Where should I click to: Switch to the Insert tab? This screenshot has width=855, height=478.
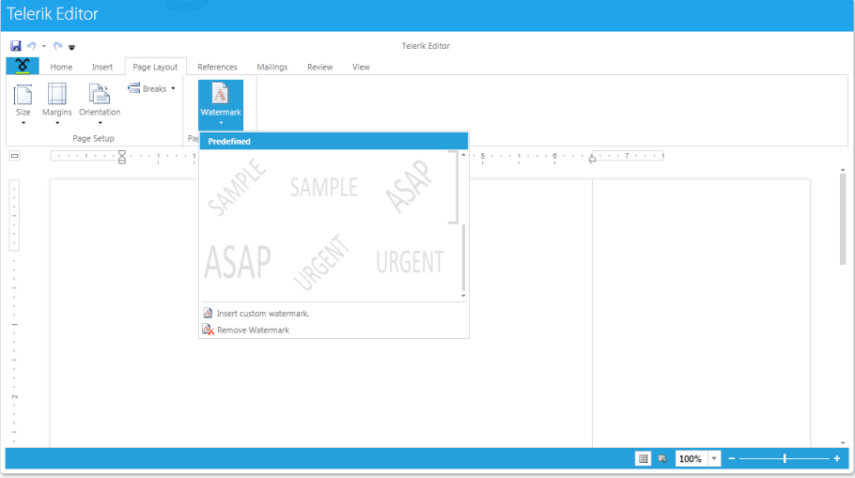pos(102,67)
